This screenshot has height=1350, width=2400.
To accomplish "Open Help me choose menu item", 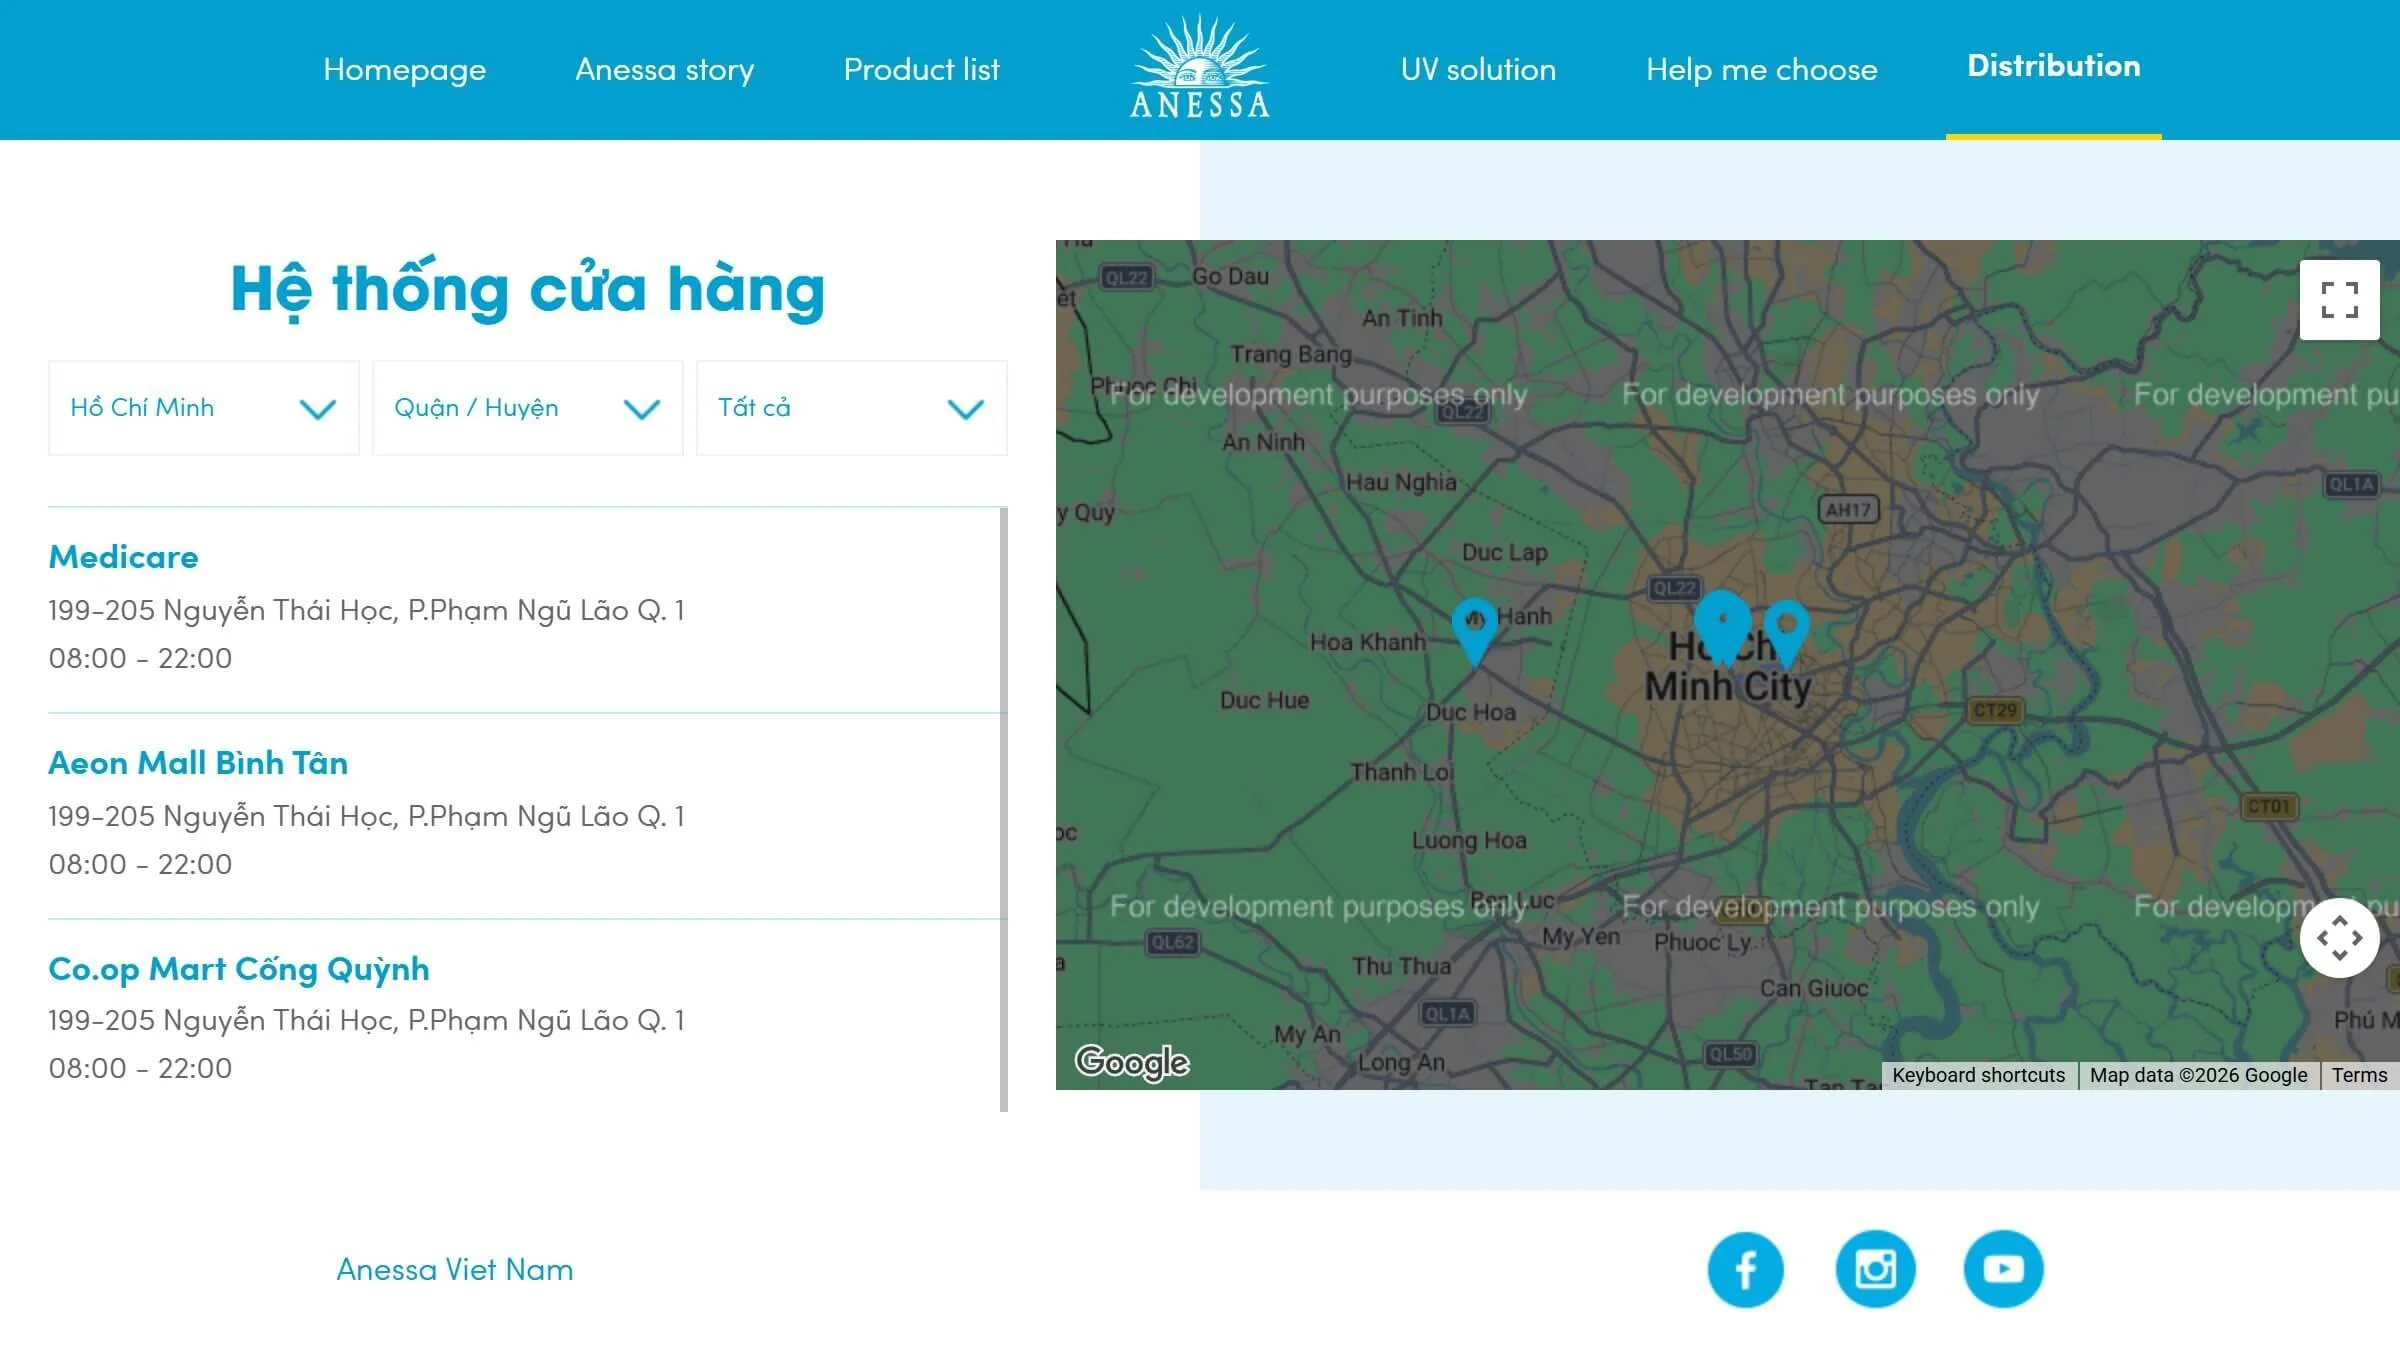I will (1762, 69).
